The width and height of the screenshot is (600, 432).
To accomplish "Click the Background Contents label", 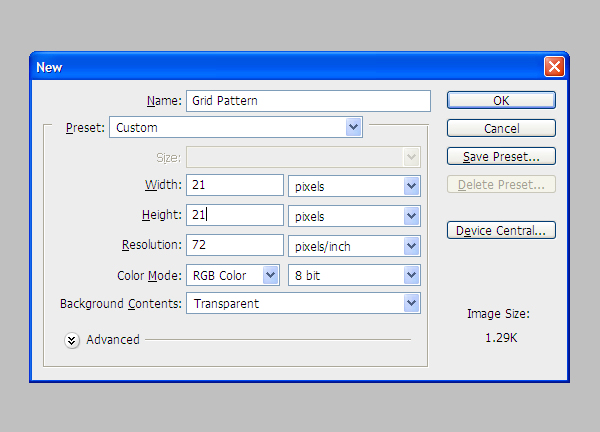I will 121,304.
